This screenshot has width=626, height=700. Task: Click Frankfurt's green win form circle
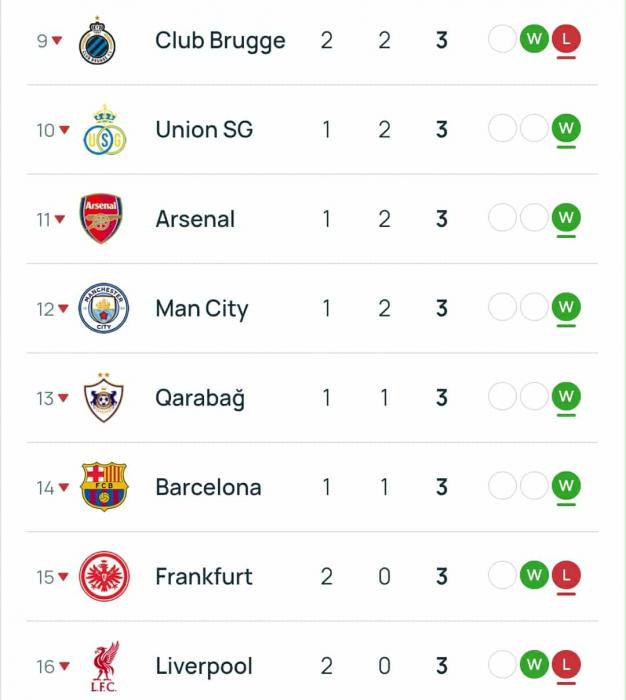(x=534, y=576)
